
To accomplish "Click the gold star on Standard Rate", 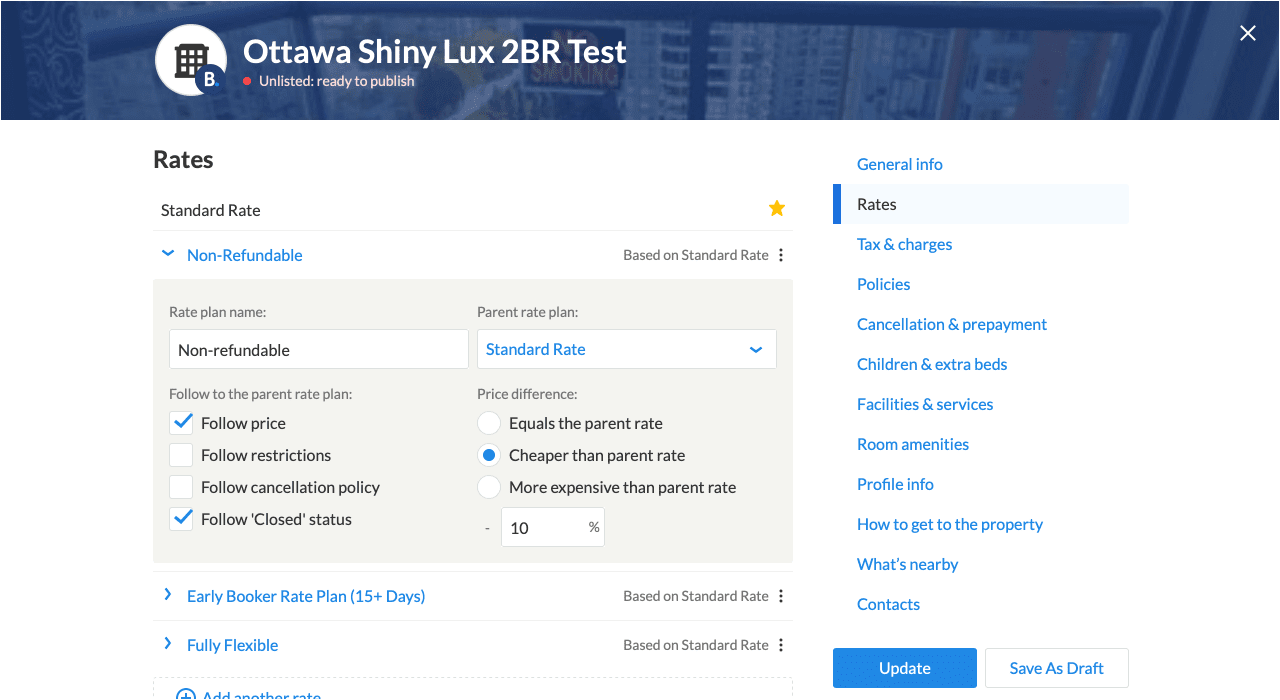I will pos(776,208).
